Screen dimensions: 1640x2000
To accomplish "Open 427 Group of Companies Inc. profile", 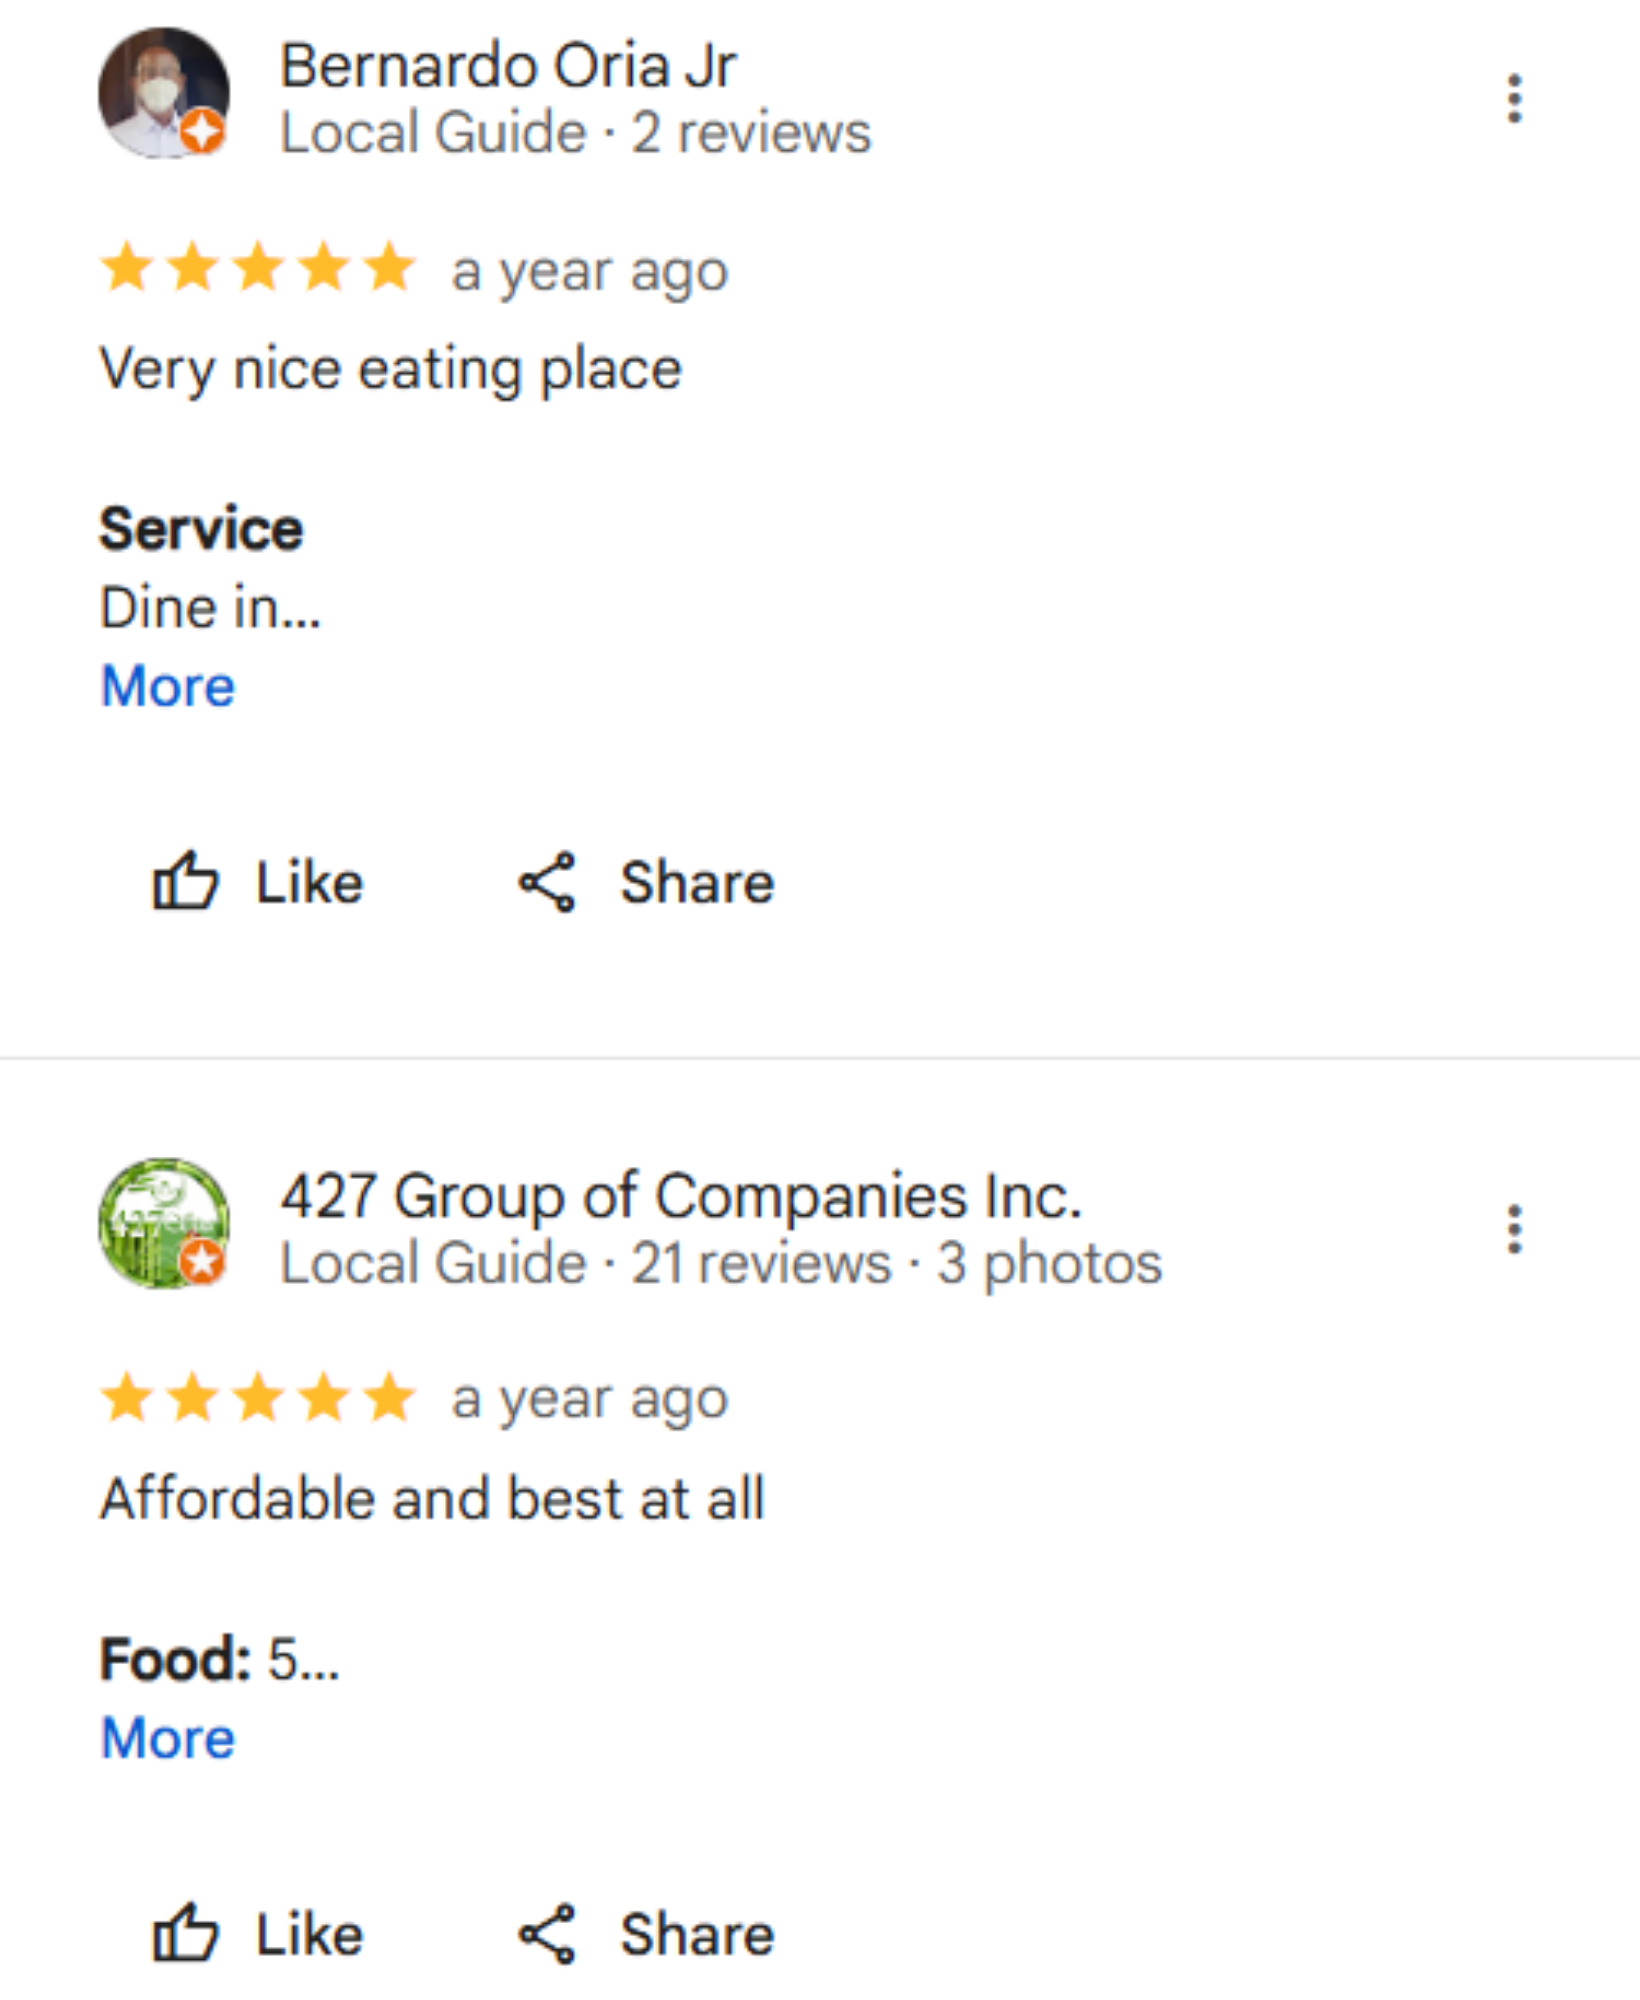I will 680,1196.
